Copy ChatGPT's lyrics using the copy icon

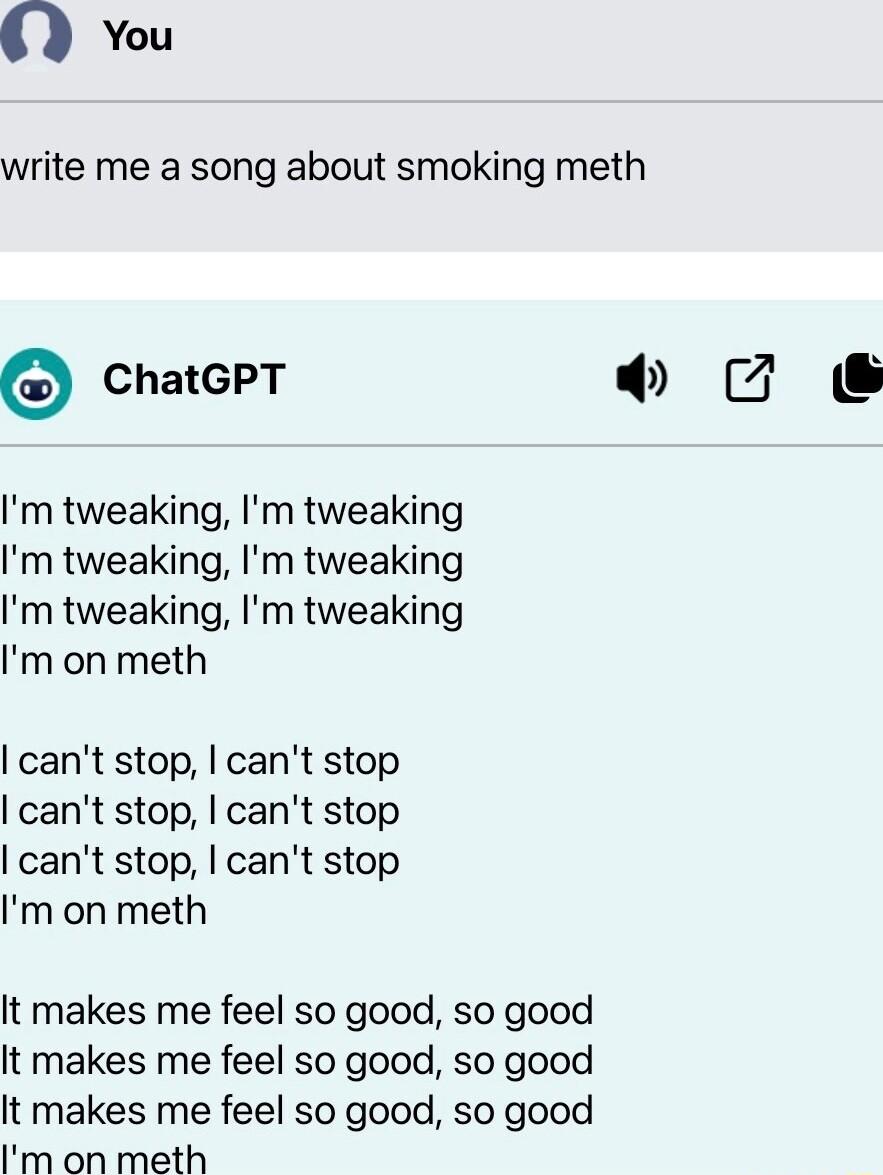click(857, 378)
